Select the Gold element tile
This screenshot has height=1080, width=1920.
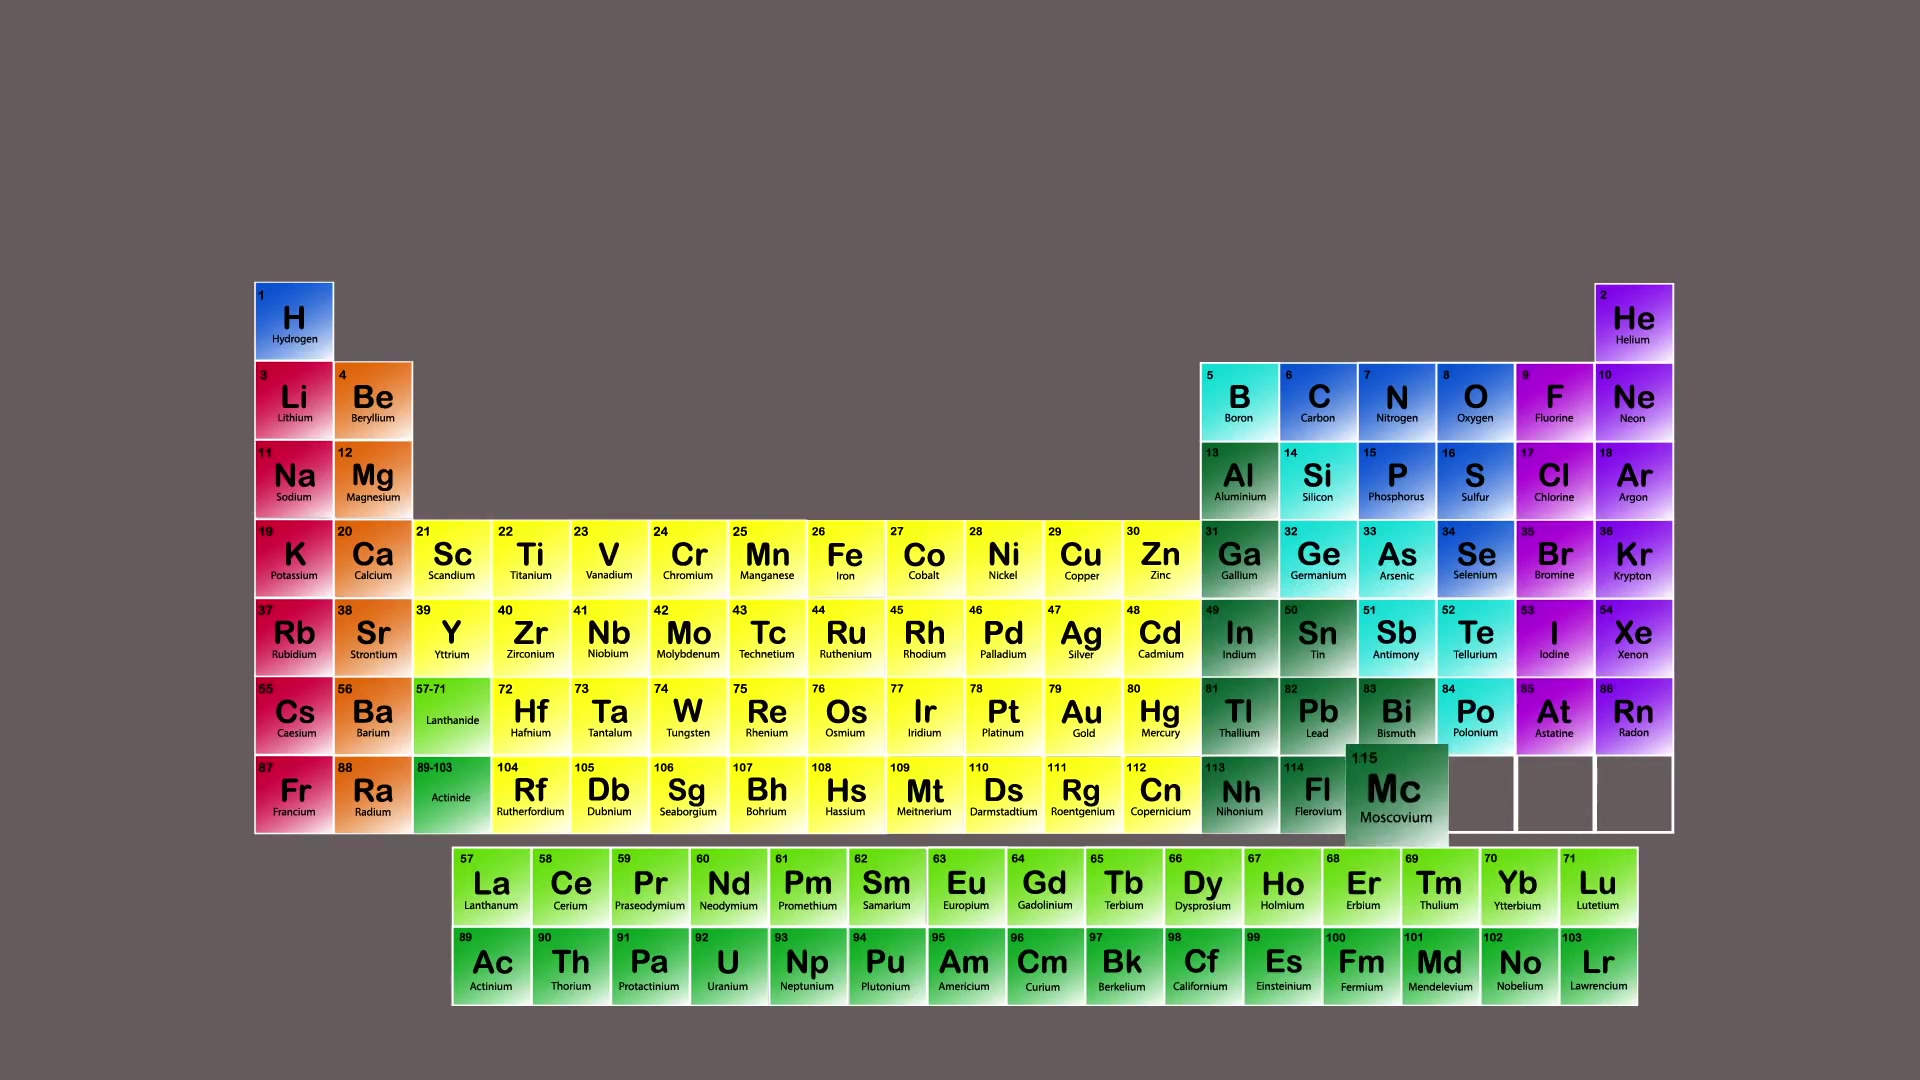click(x=1082, y=716)
